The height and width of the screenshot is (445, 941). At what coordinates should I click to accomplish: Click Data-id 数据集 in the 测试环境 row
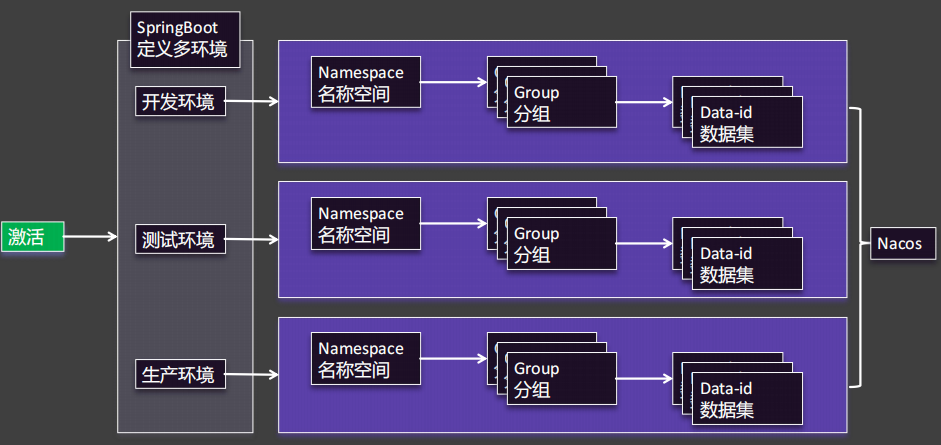coord(747,264)
